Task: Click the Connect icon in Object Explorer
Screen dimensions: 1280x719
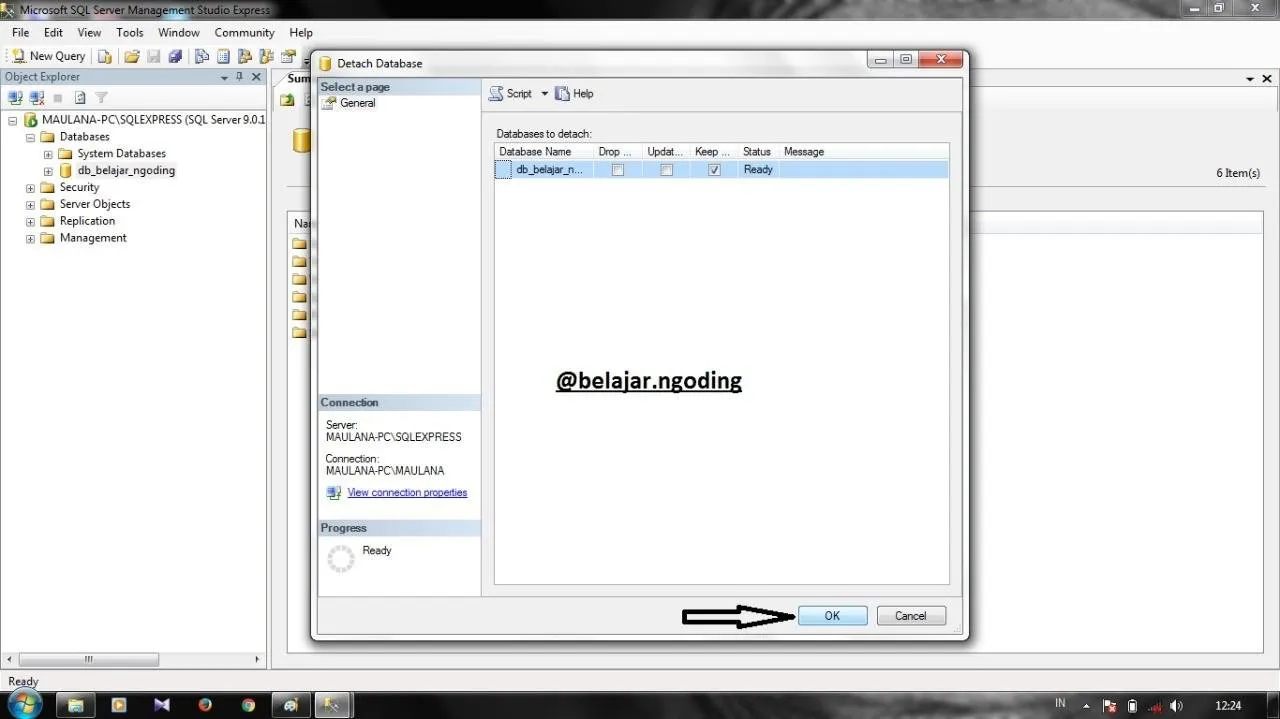Action: click(x=15, y=97)
